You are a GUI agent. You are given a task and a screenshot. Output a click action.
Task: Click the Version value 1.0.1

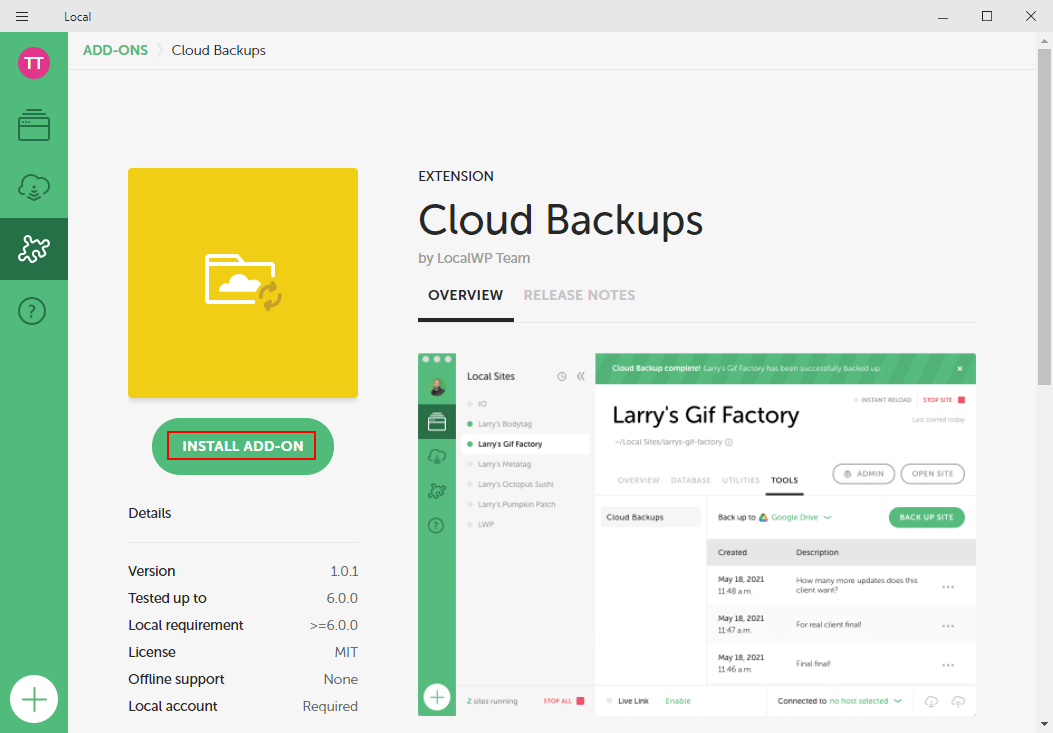point(344,571)
